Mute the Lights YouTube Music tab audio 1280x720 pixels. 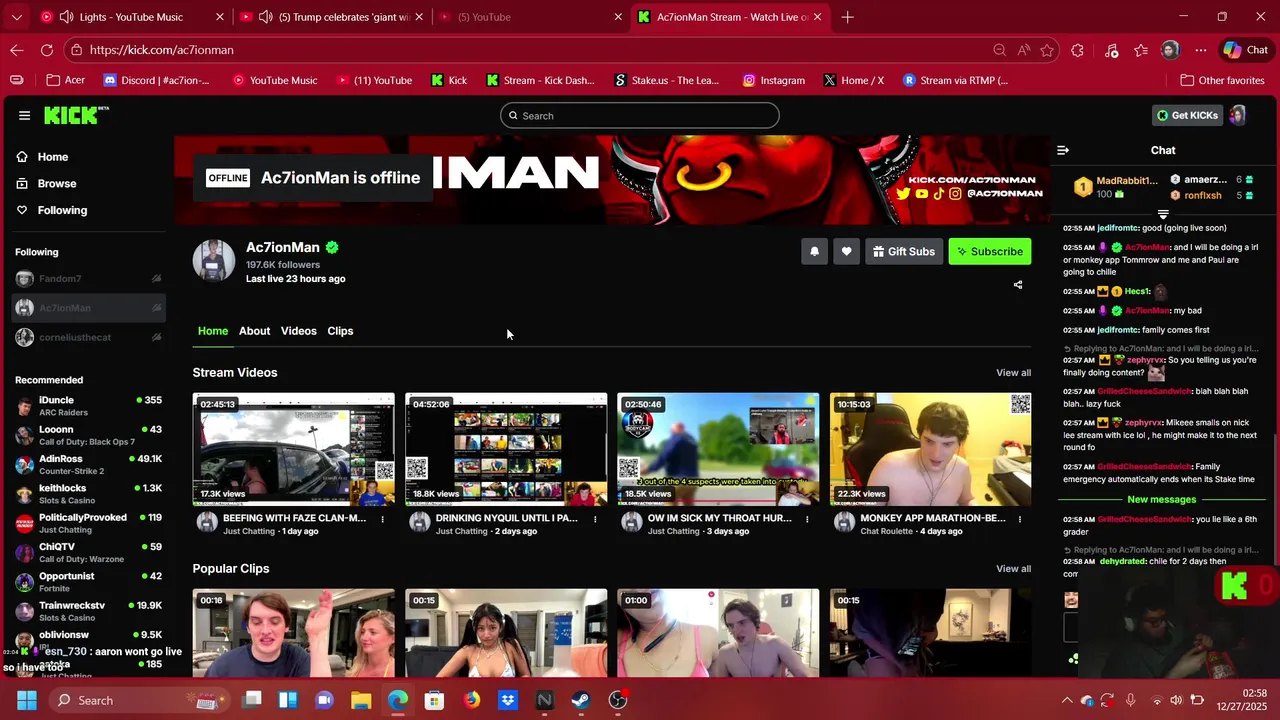[66, 17]
